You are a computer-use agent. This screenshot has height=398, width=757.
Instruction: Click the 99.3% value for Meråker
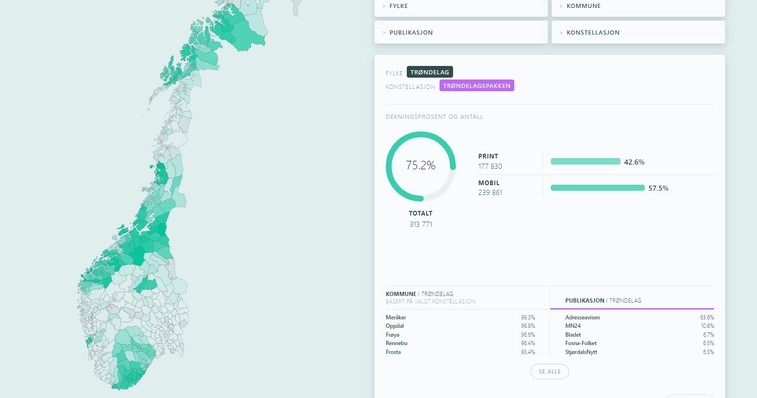(x=528, y=317)
